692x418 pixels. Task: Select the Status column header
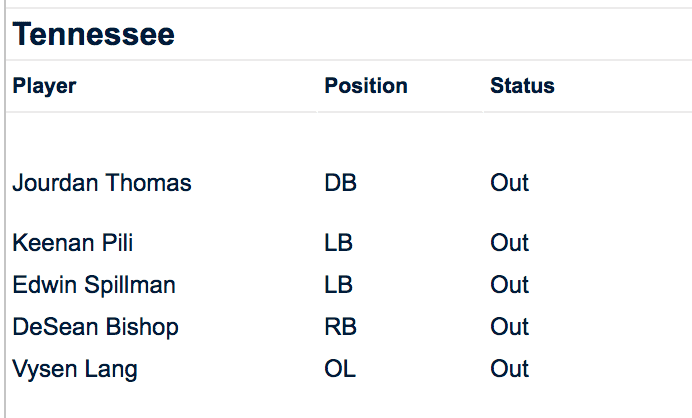coord(522,86)
